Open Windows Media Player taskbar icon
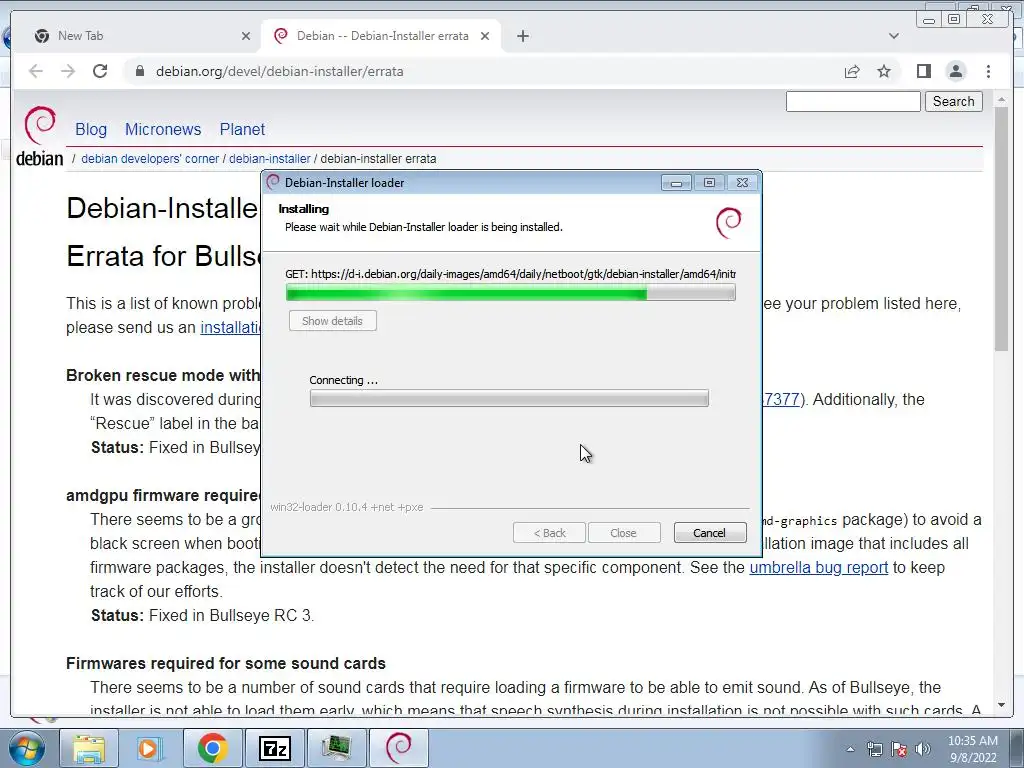This screenshot has width=1024, height=768. (149, 748)
